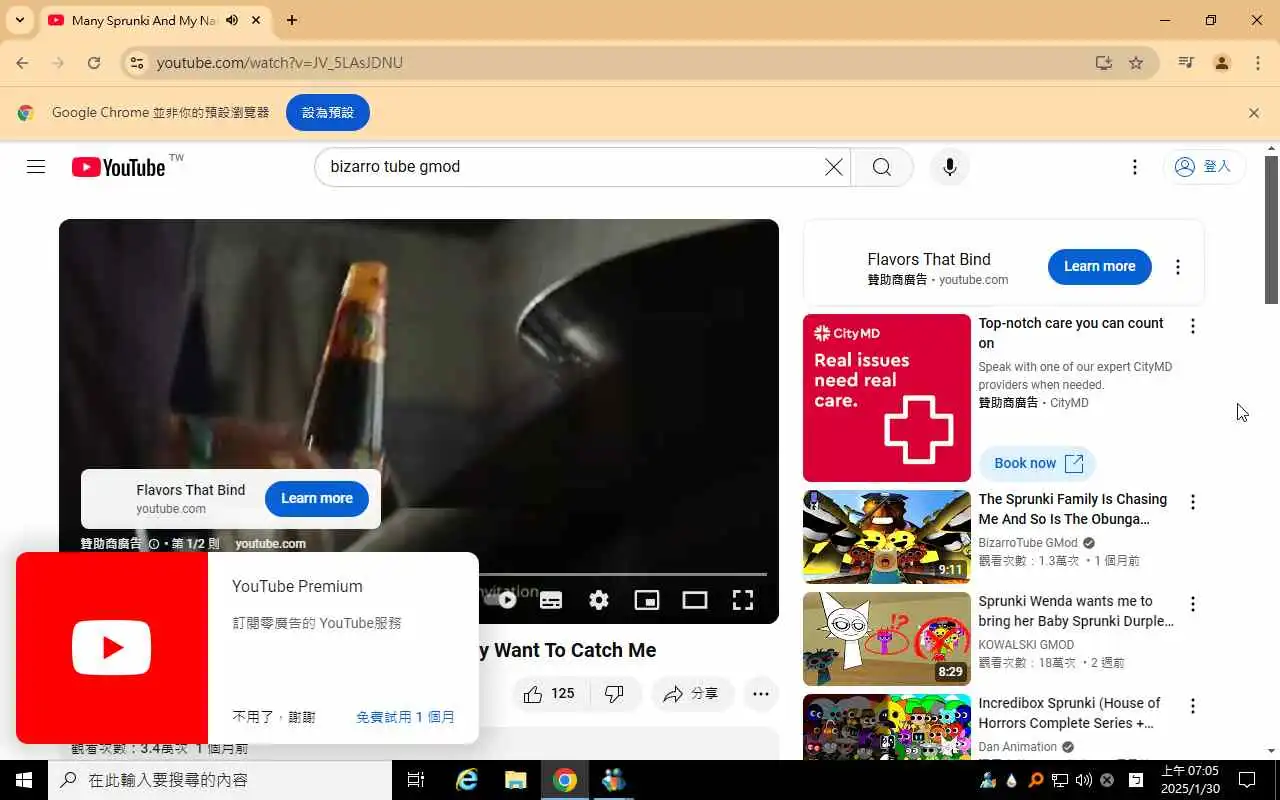
Task: Set Chrome as default with 設為預設
Action: point(328,113)
